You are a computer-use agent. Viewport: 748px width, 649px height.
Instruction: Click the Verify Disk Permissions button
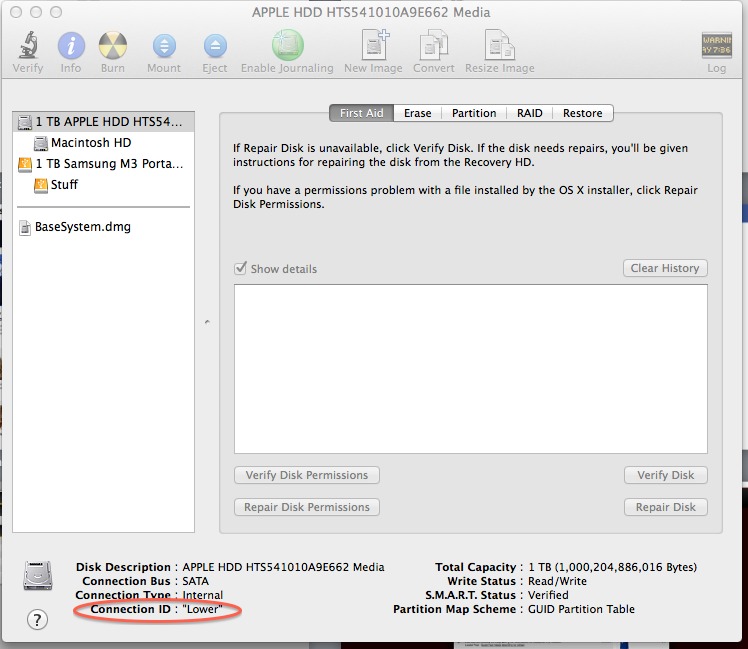click(307, 475)
